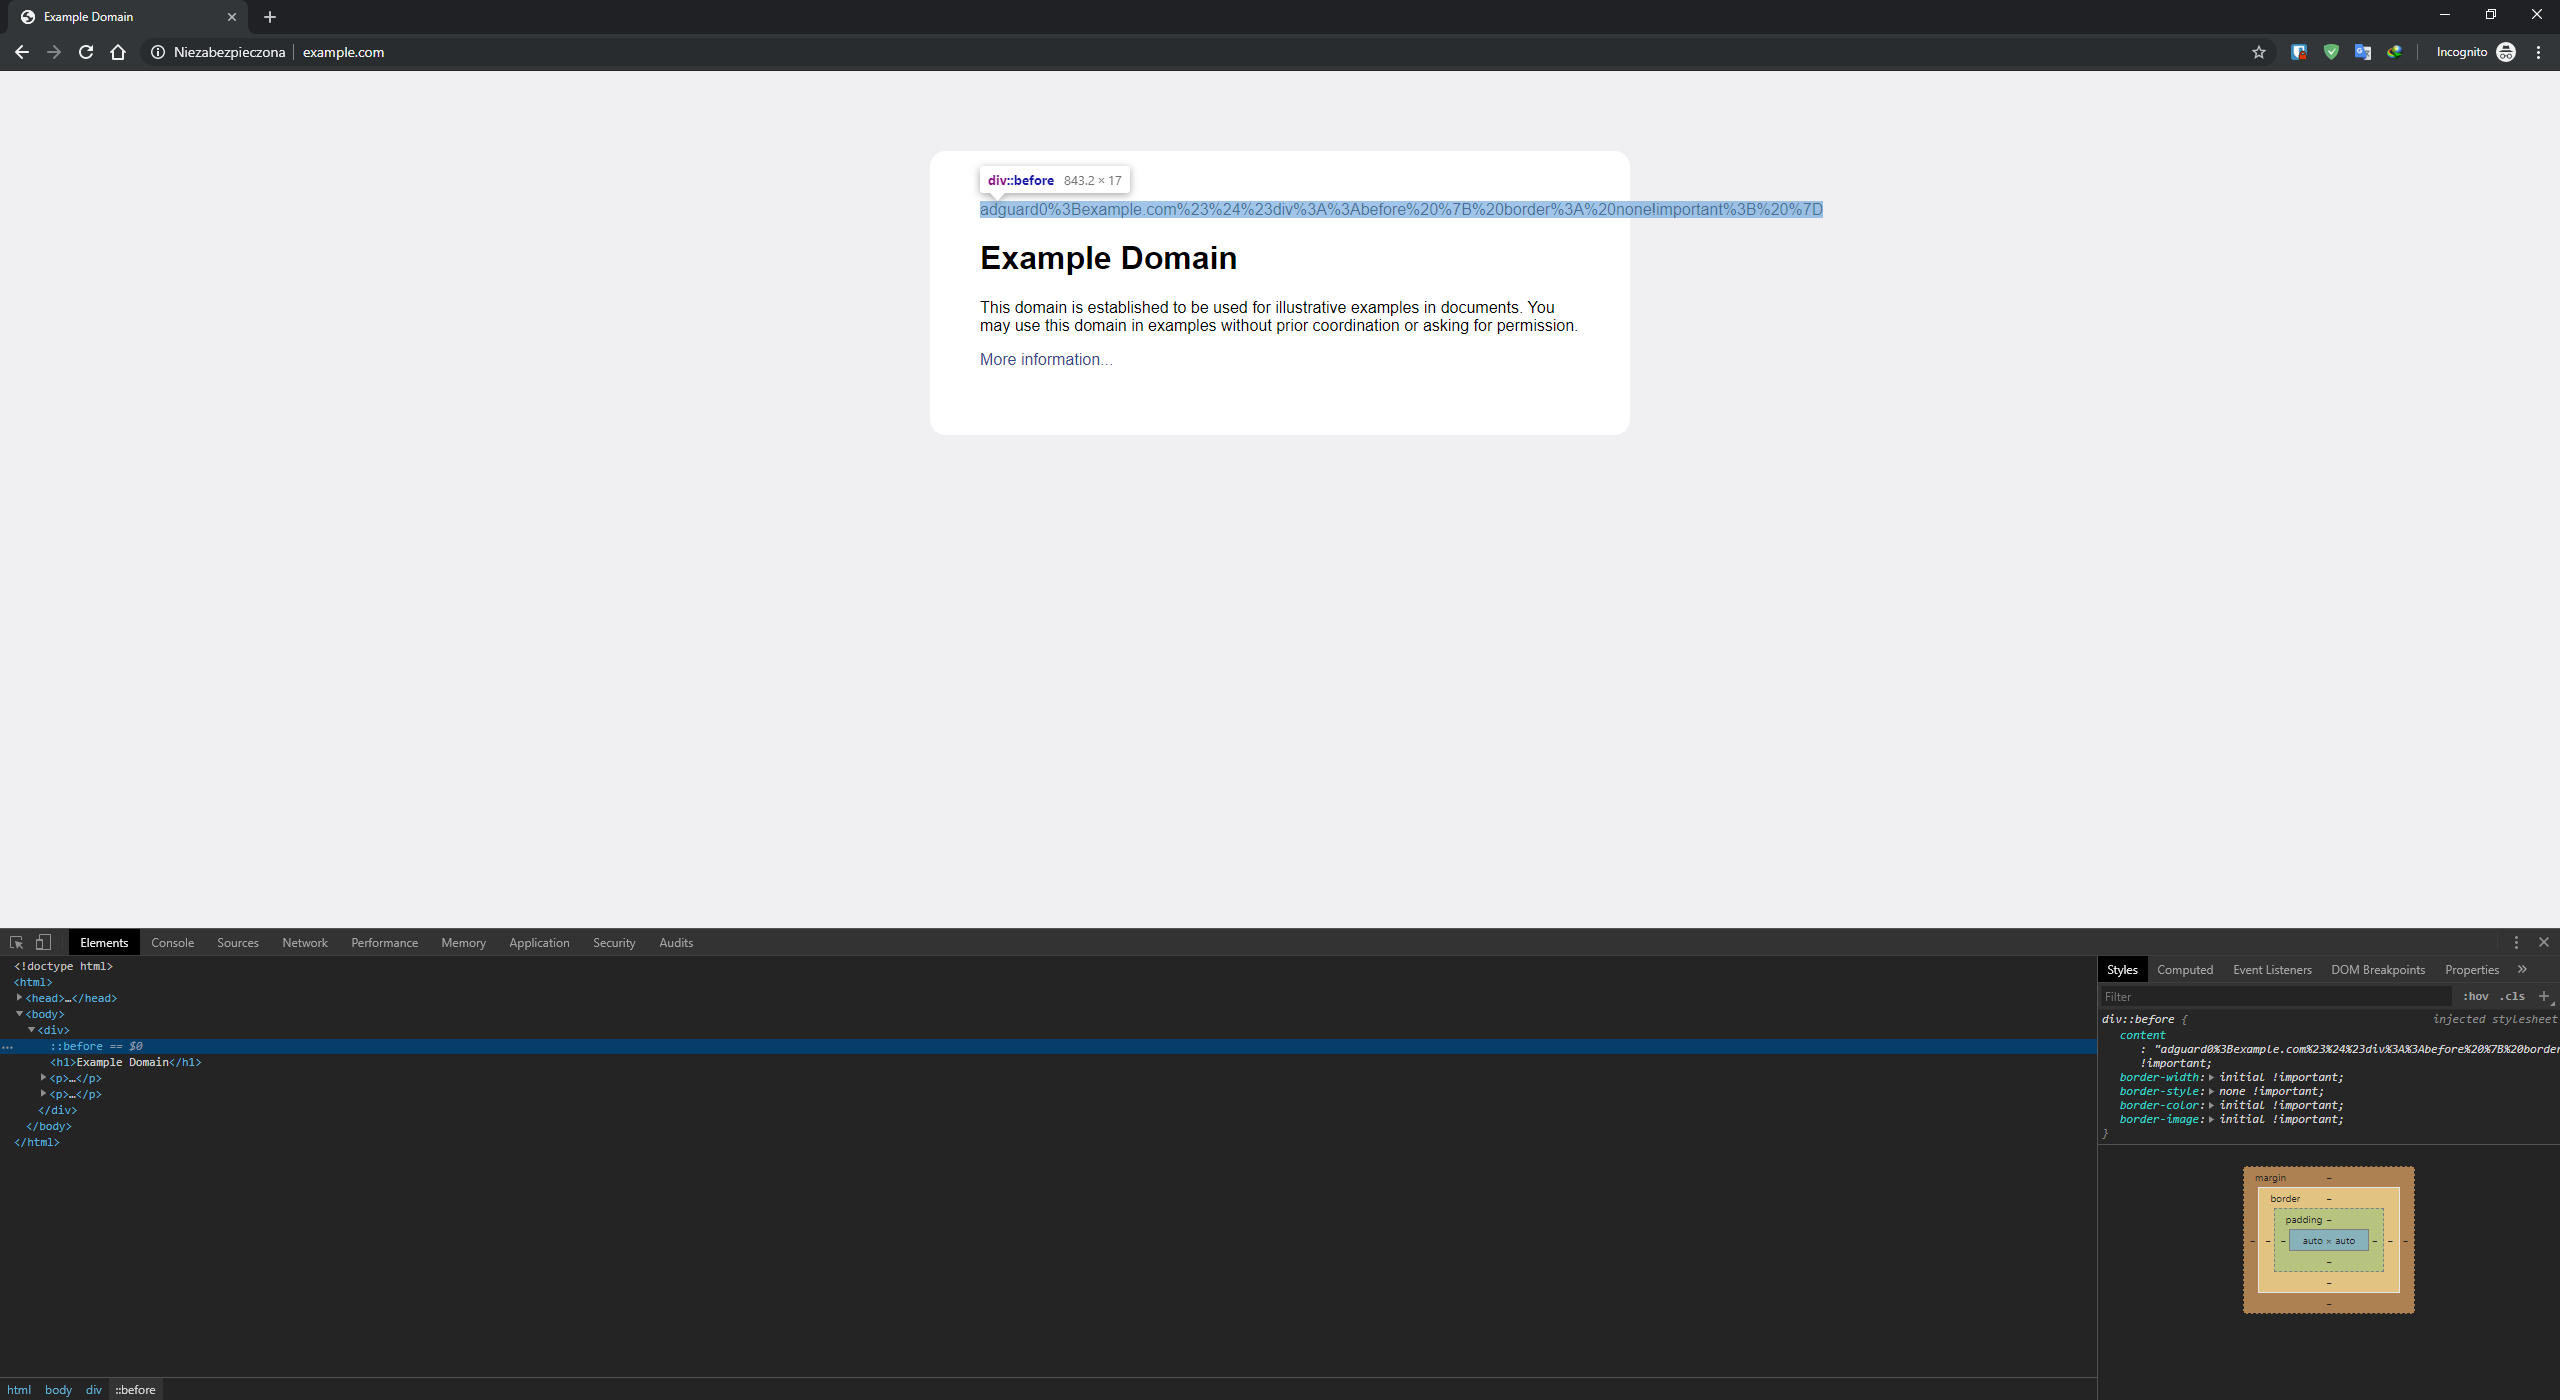
Task: Expand the border-style property value
Action: (2212, 1091)
